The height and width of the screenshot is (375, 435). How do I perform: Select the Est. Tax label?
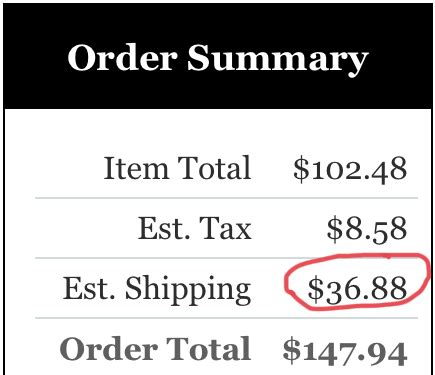tap(195, 228)
